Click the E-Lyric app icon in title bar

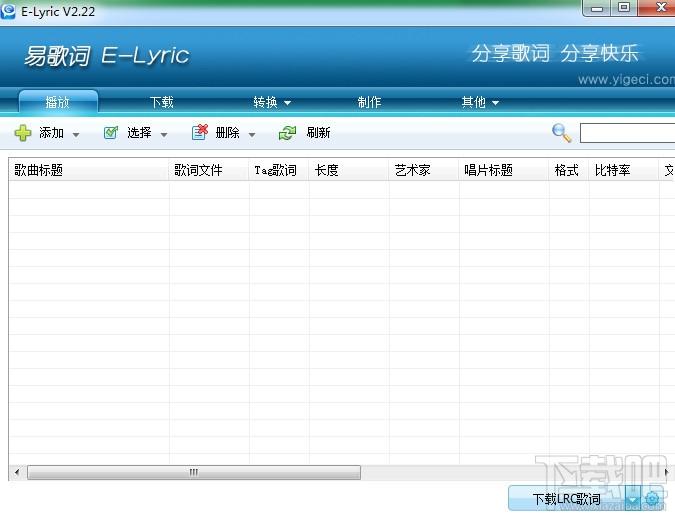[x=9, y=10]
